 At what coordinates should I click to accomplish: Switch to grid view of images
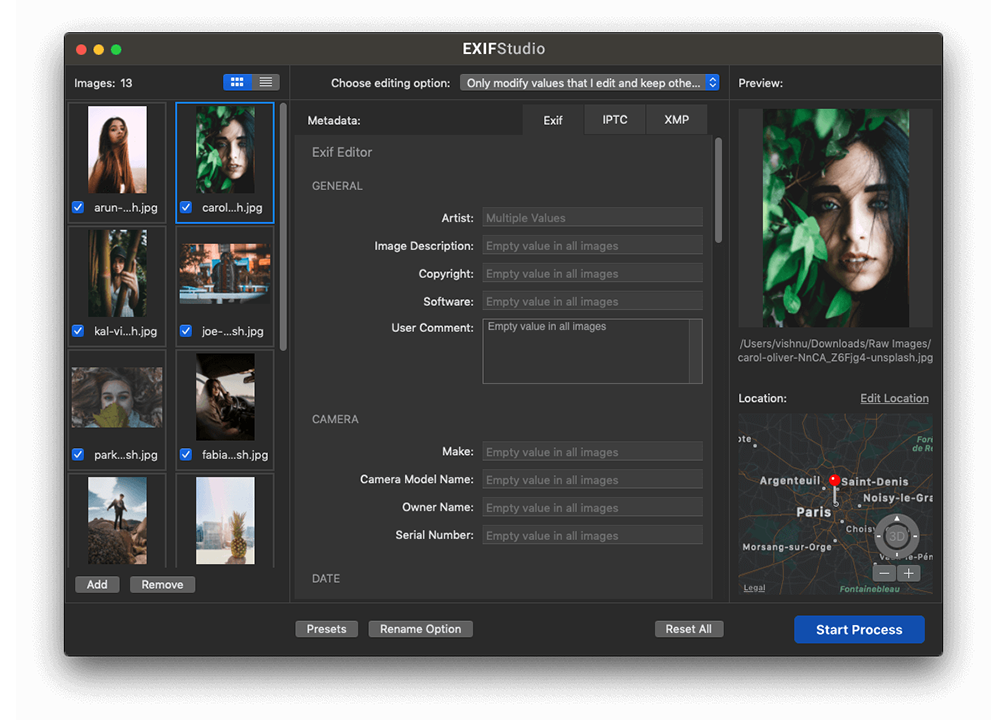[x=237, y=82]
